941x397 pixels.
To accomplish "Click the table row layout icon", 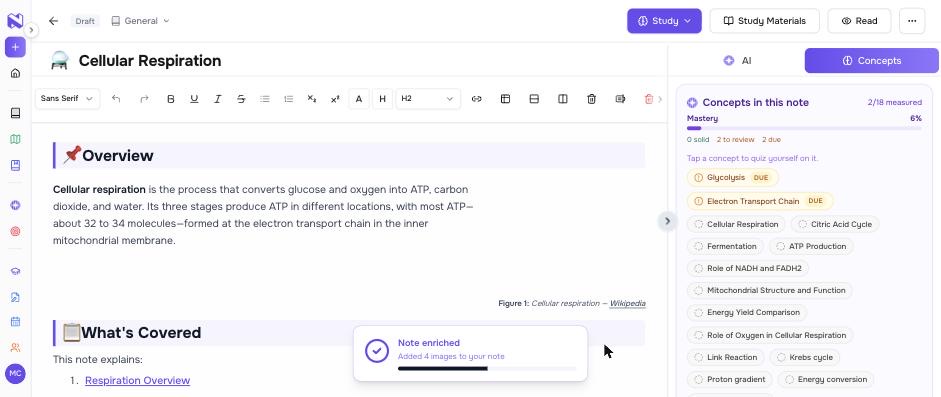I will pyautogui.click(x=534, y=99).
